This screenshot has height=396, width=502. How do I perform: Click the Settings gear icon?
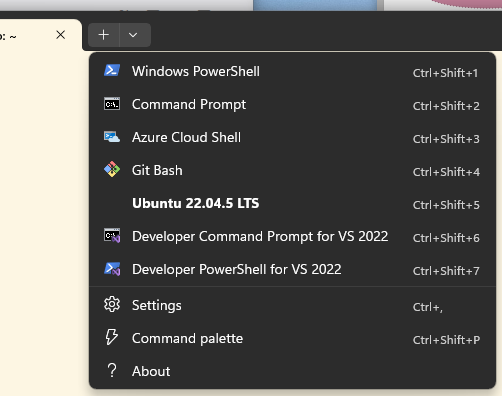[112, 304]
